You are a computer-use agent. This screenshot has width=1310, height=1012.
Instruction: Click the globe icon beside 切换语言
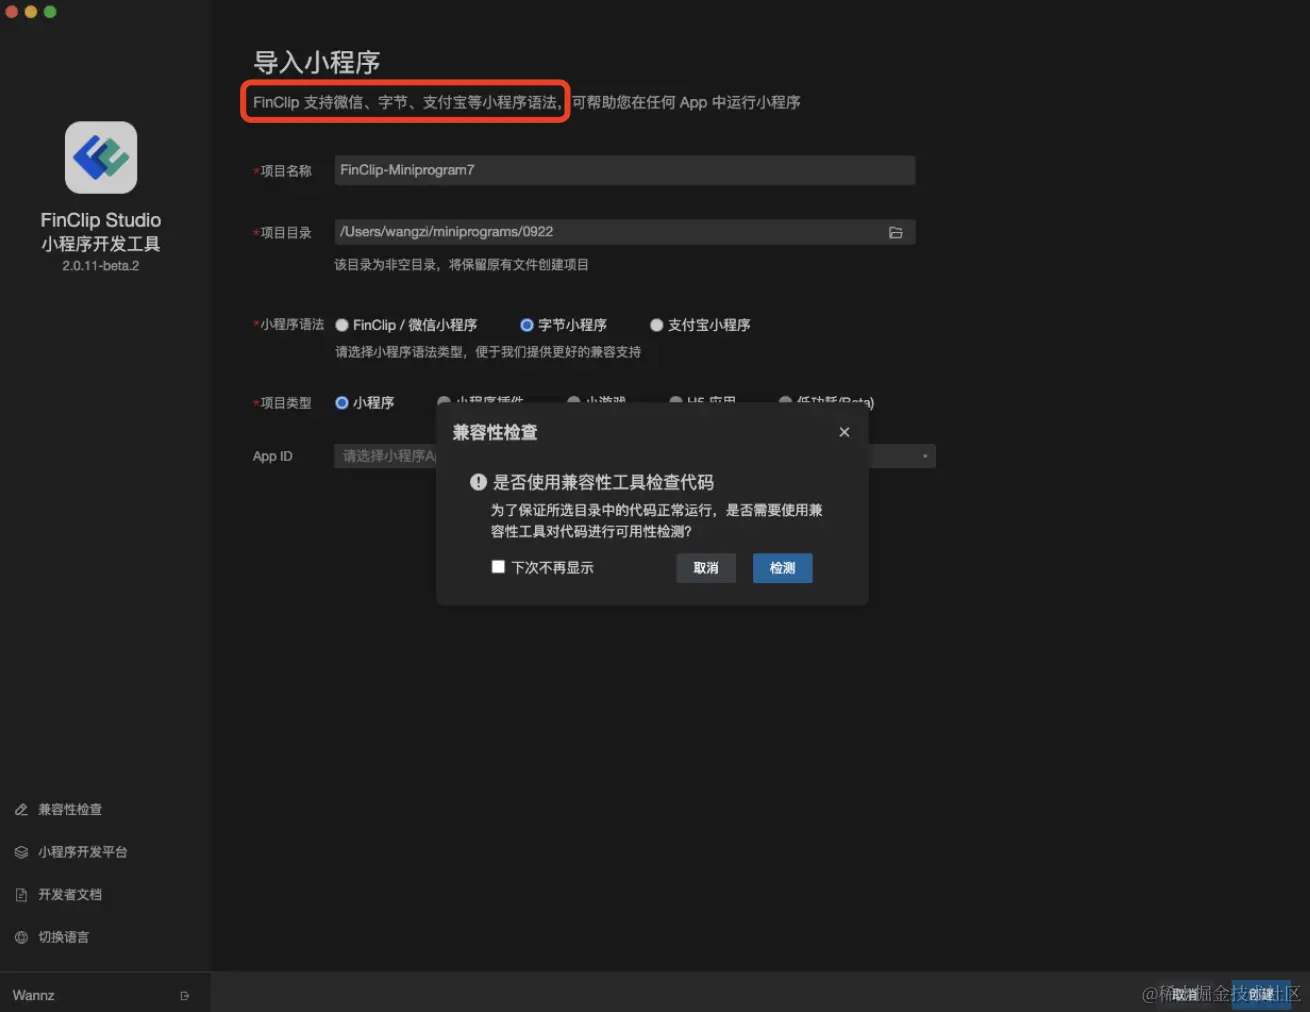click(21, 937)
